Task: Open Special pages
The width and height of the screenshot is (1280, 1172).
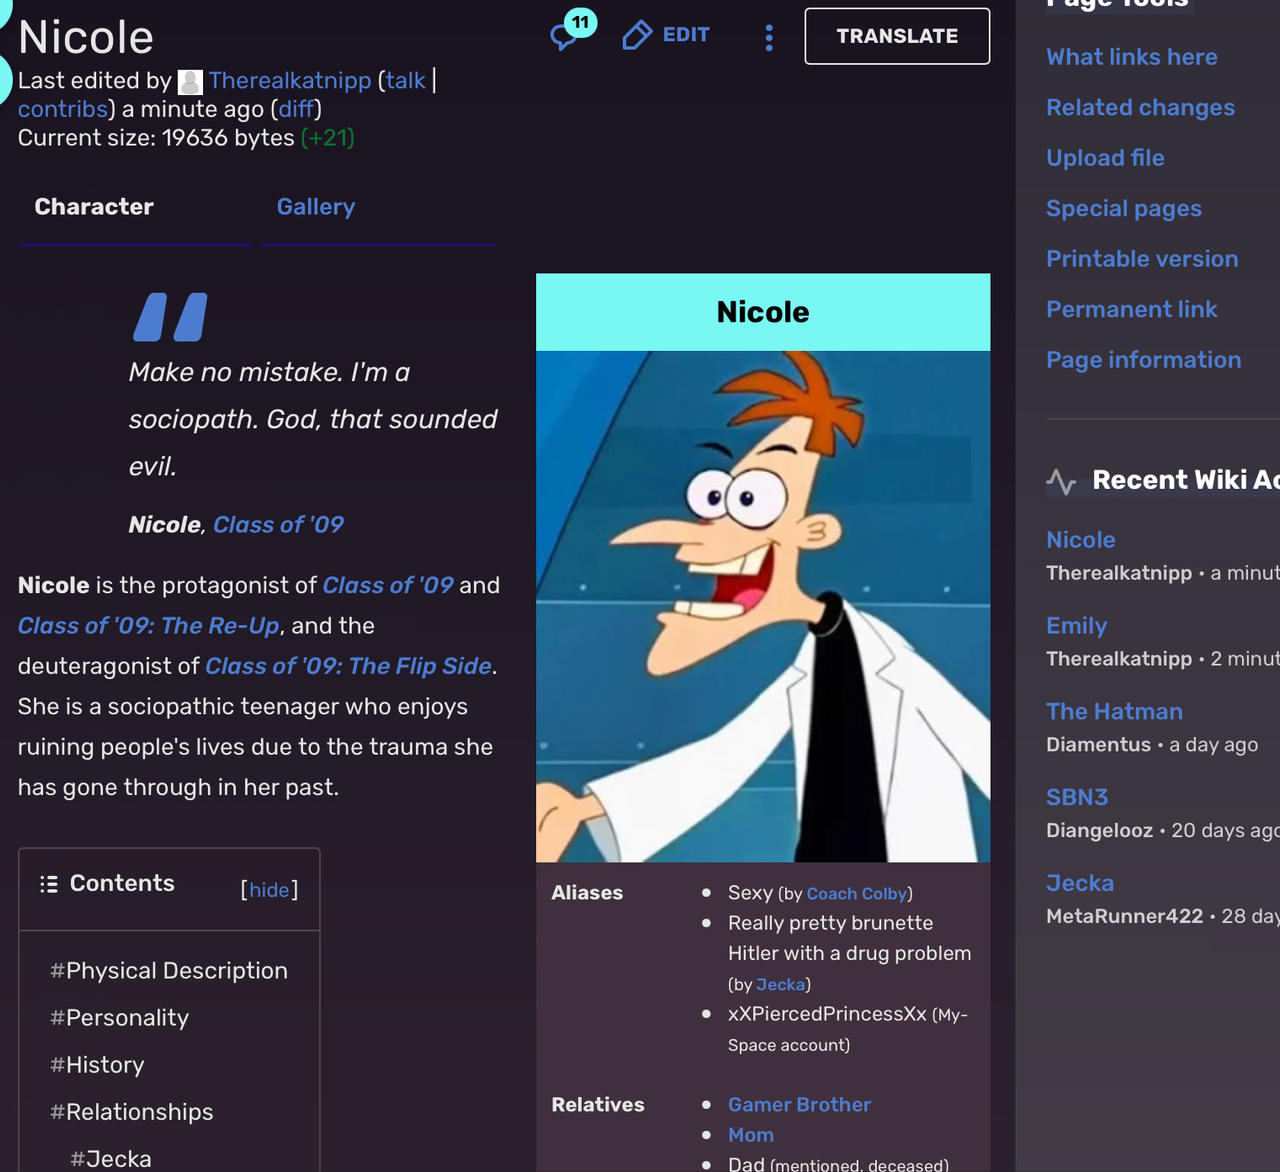Action: (x=1124, y=208)
